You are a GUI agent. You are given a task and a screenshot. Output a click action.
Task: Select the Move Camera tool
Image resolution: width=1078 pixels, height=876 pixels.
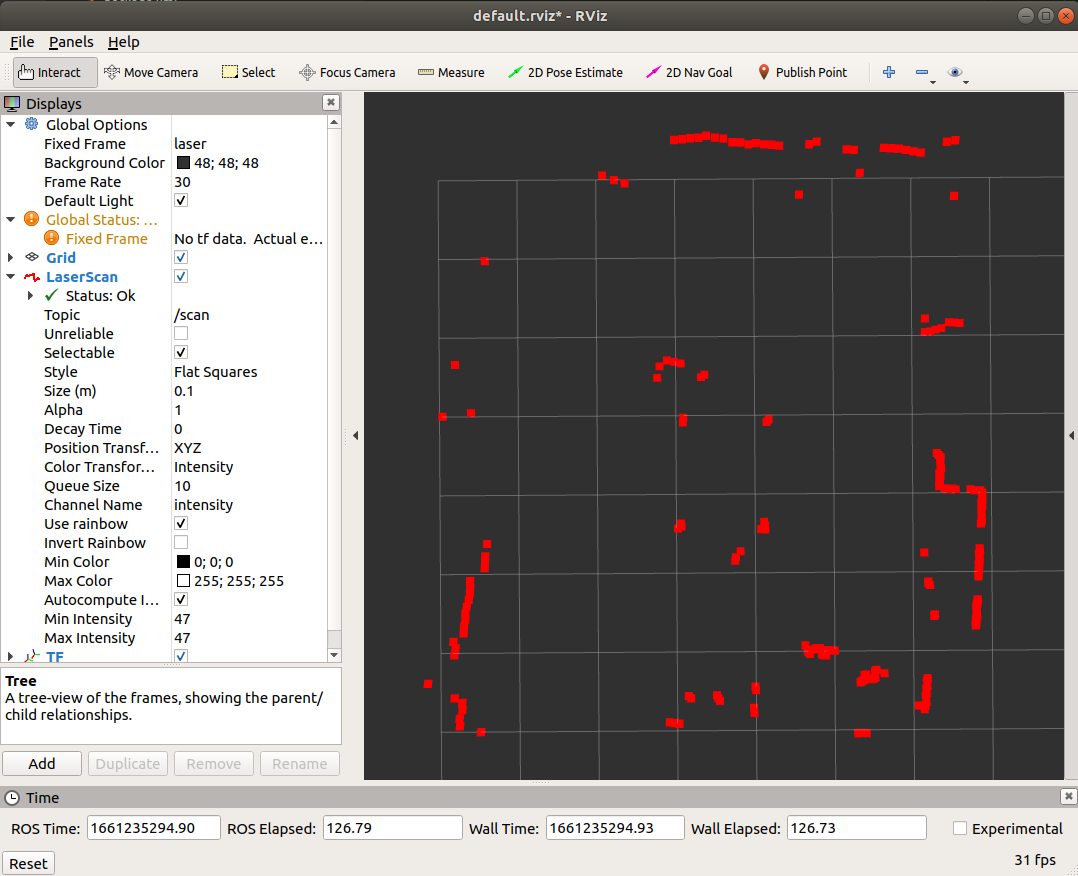[x=151, y=72]
